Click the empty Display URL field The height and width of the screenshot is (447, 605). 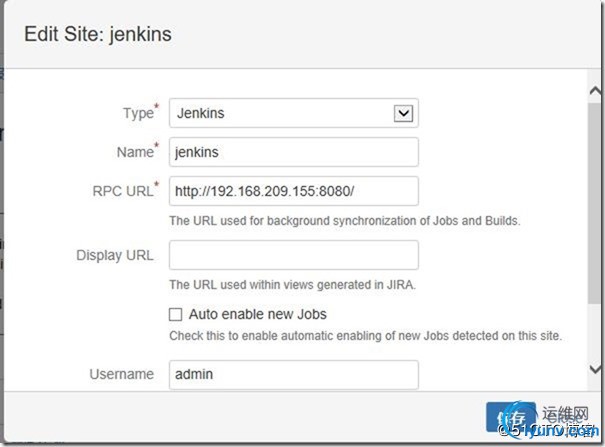click(294, 255)
